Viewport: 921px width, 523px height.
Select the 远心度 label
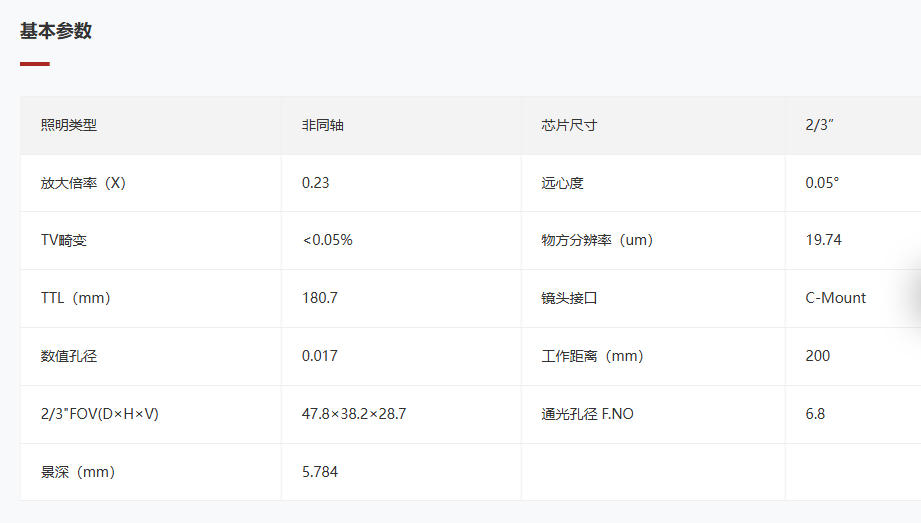(x=562, y=183)
